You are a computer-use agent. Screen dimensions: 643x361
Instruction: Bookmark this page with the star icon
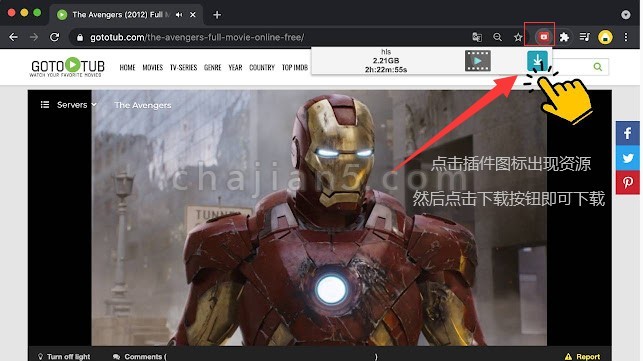[x=518, y=37]
